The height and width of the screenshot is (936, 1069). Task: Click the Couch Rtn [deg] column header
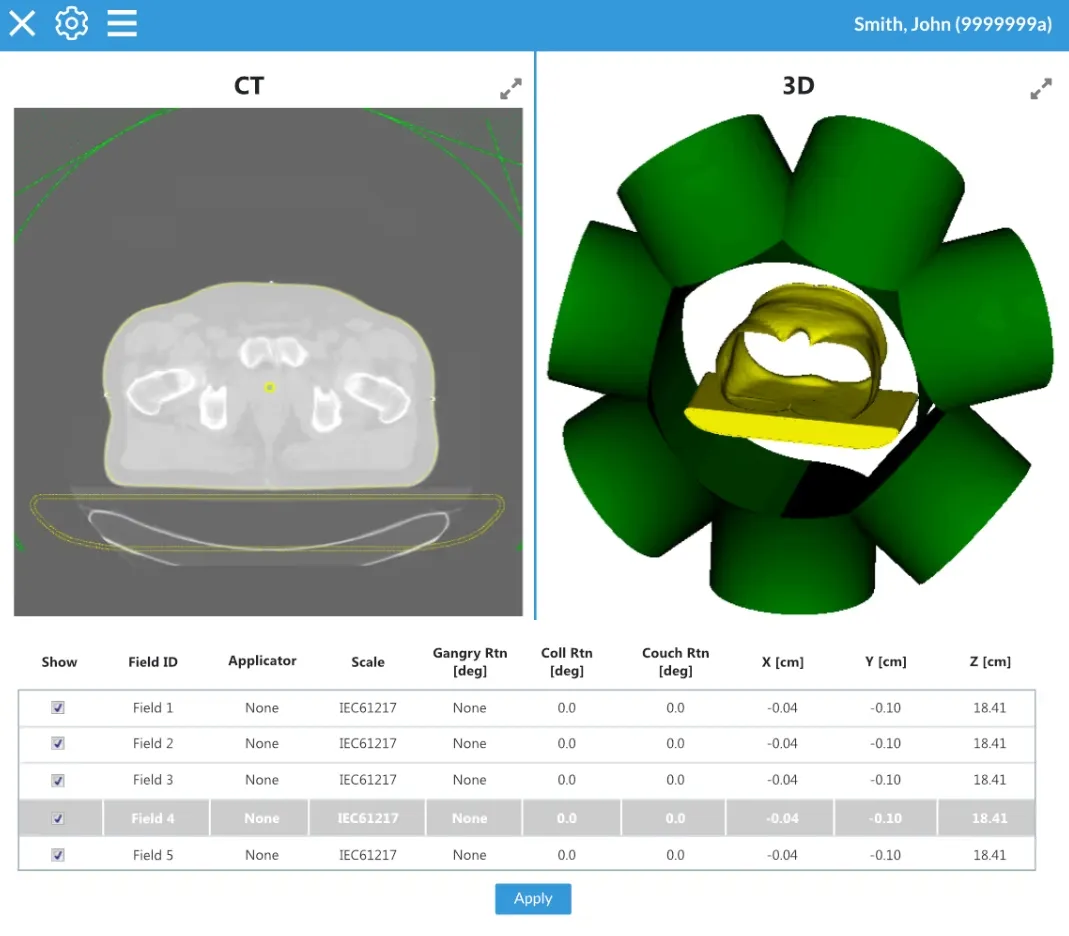pyautogui.click(x=675, y=662)
